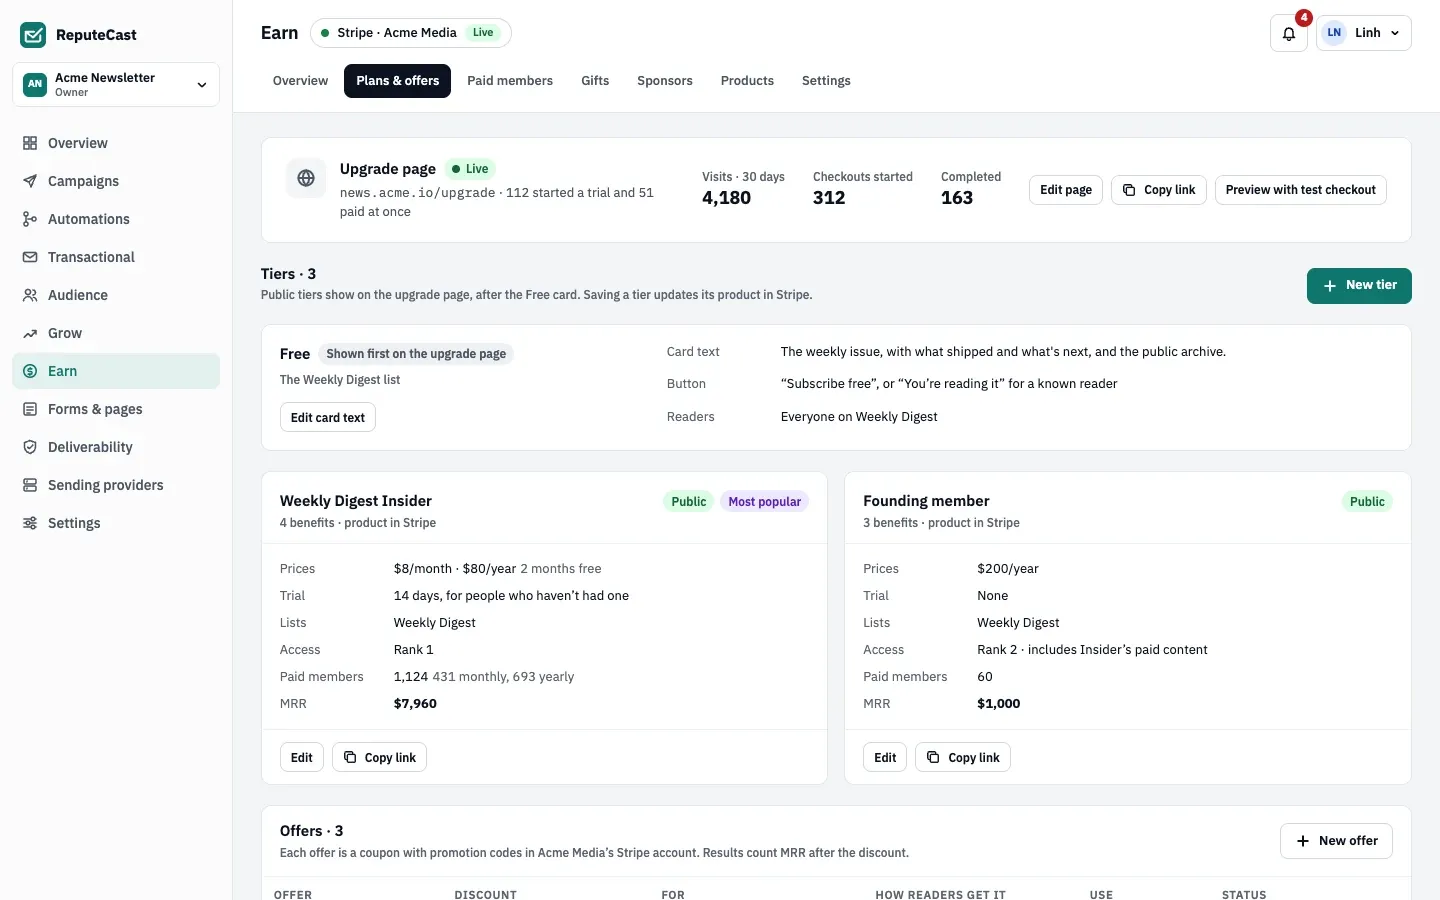This screenshot has width=1440, height=900.
Task: Click the Edit page button
Action: tap(1066, 190)
